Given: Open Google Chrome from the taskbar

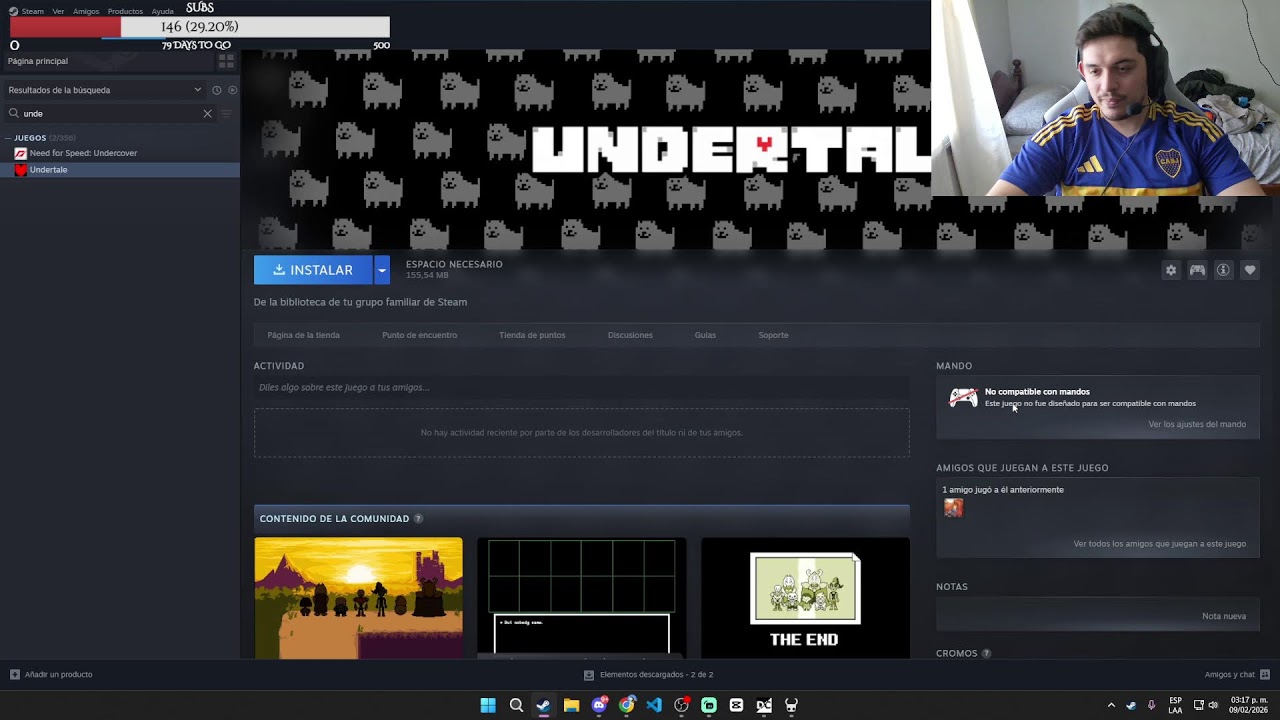Looking at the screenshot, I should point(626,705).
